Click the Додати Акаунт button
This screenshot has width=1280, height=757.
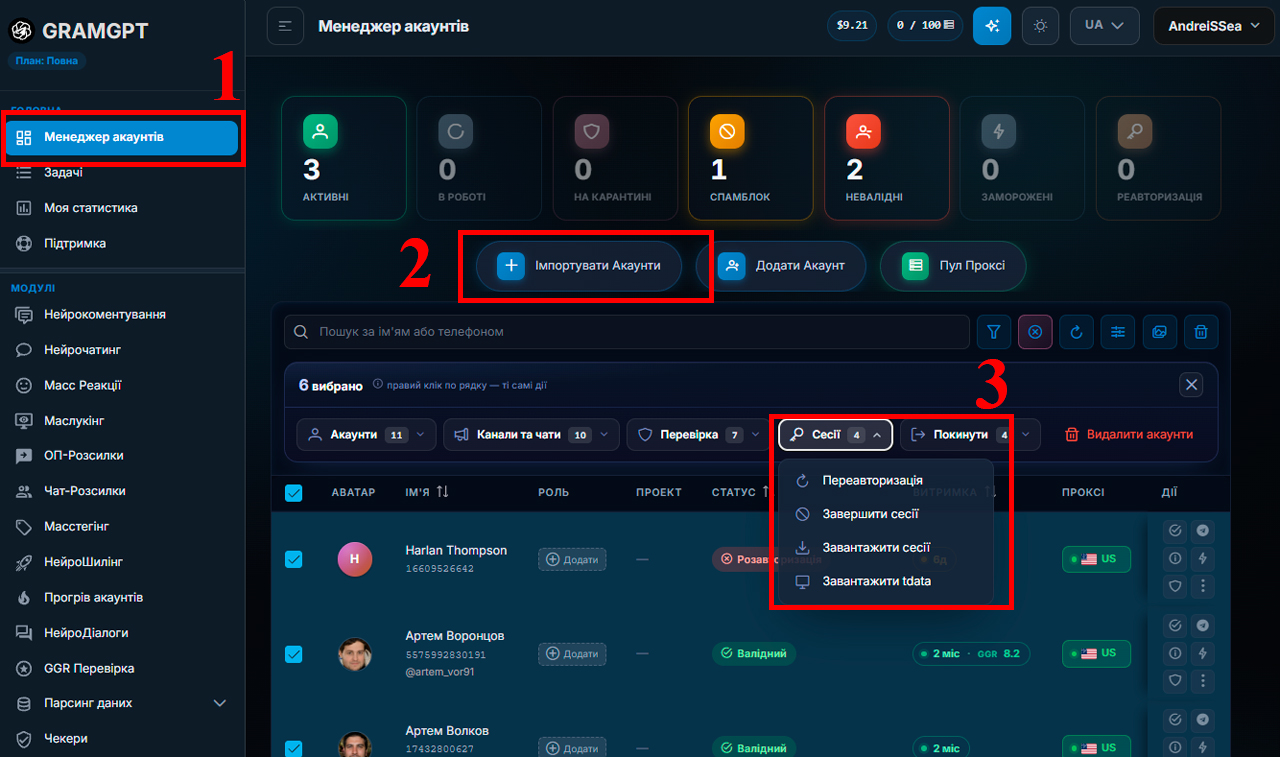point(781,266)
